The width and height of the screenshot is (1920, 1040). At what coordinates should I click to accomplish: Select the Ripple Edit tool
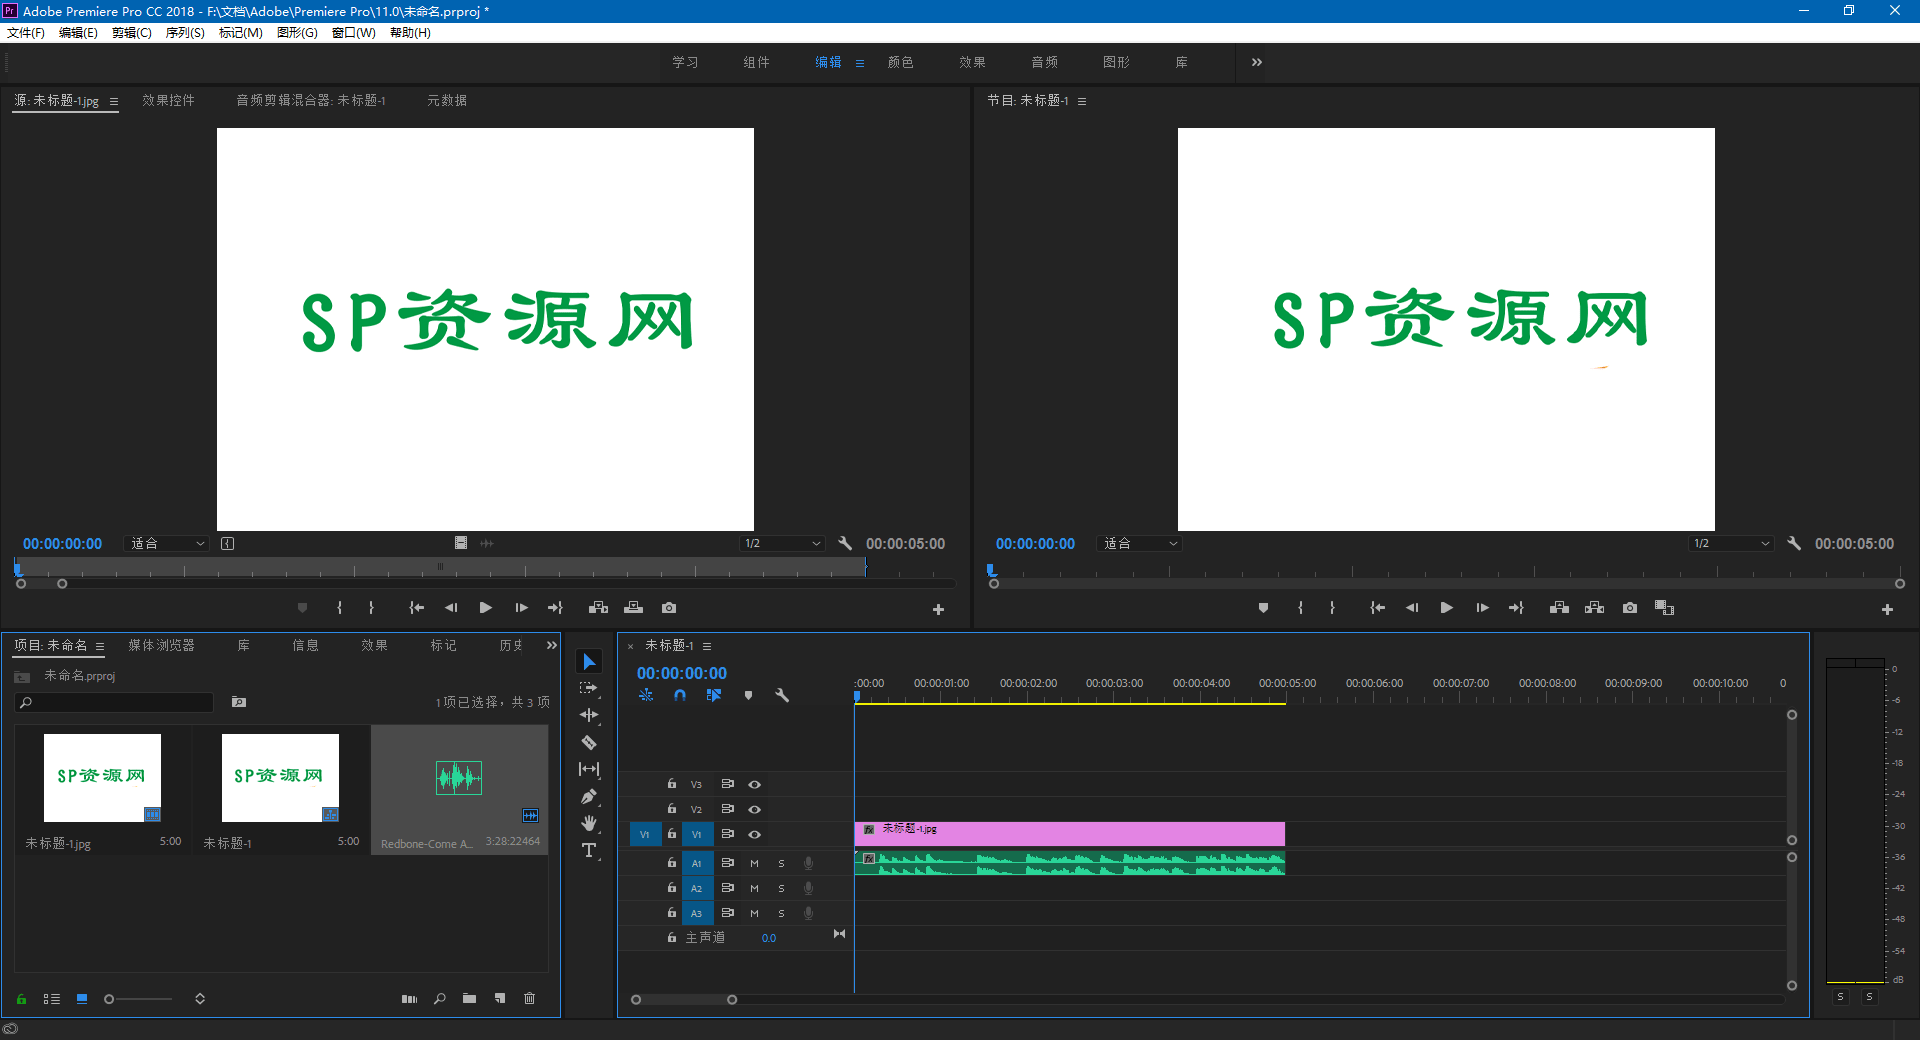pos(589,715)
